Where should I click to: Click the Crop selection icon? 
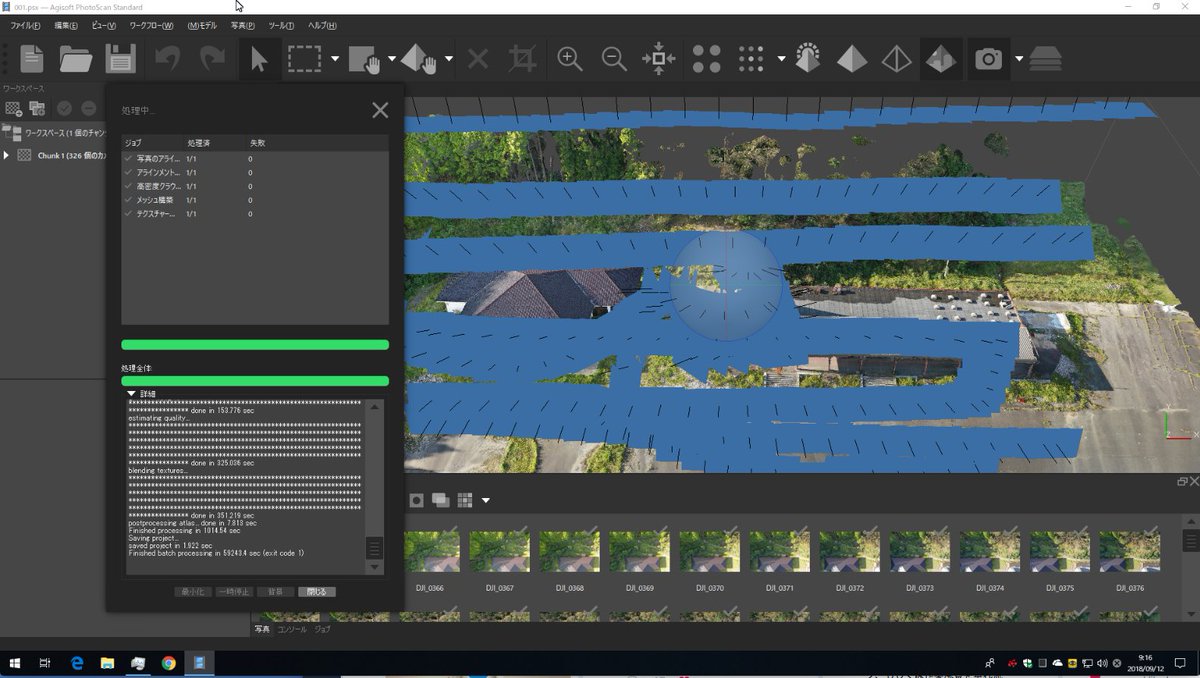522,59
